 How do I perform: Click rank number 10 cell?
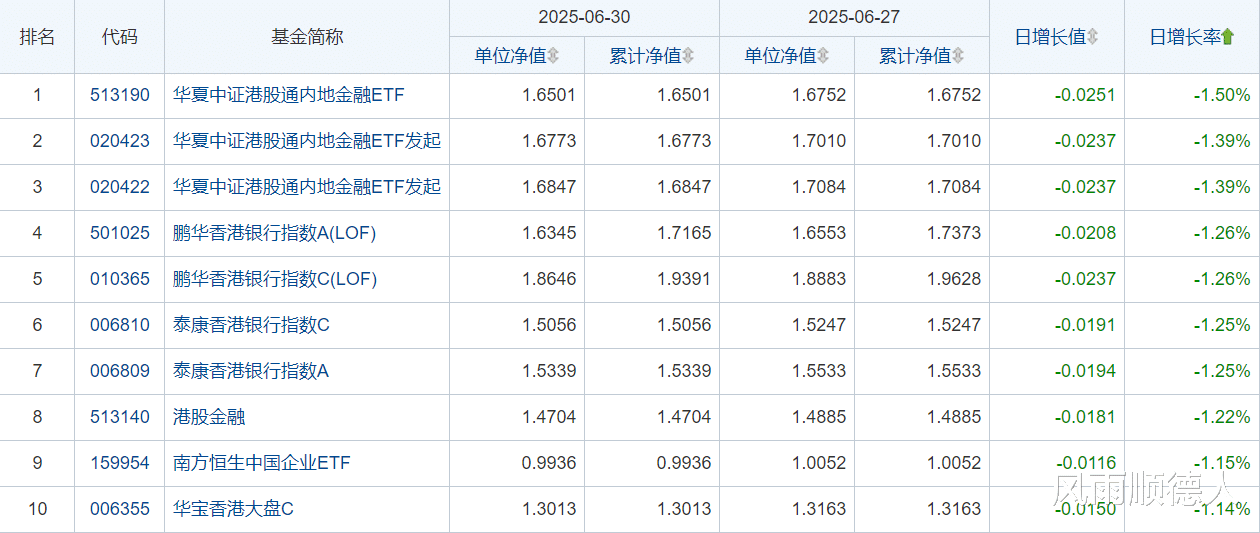click(37, 509)
